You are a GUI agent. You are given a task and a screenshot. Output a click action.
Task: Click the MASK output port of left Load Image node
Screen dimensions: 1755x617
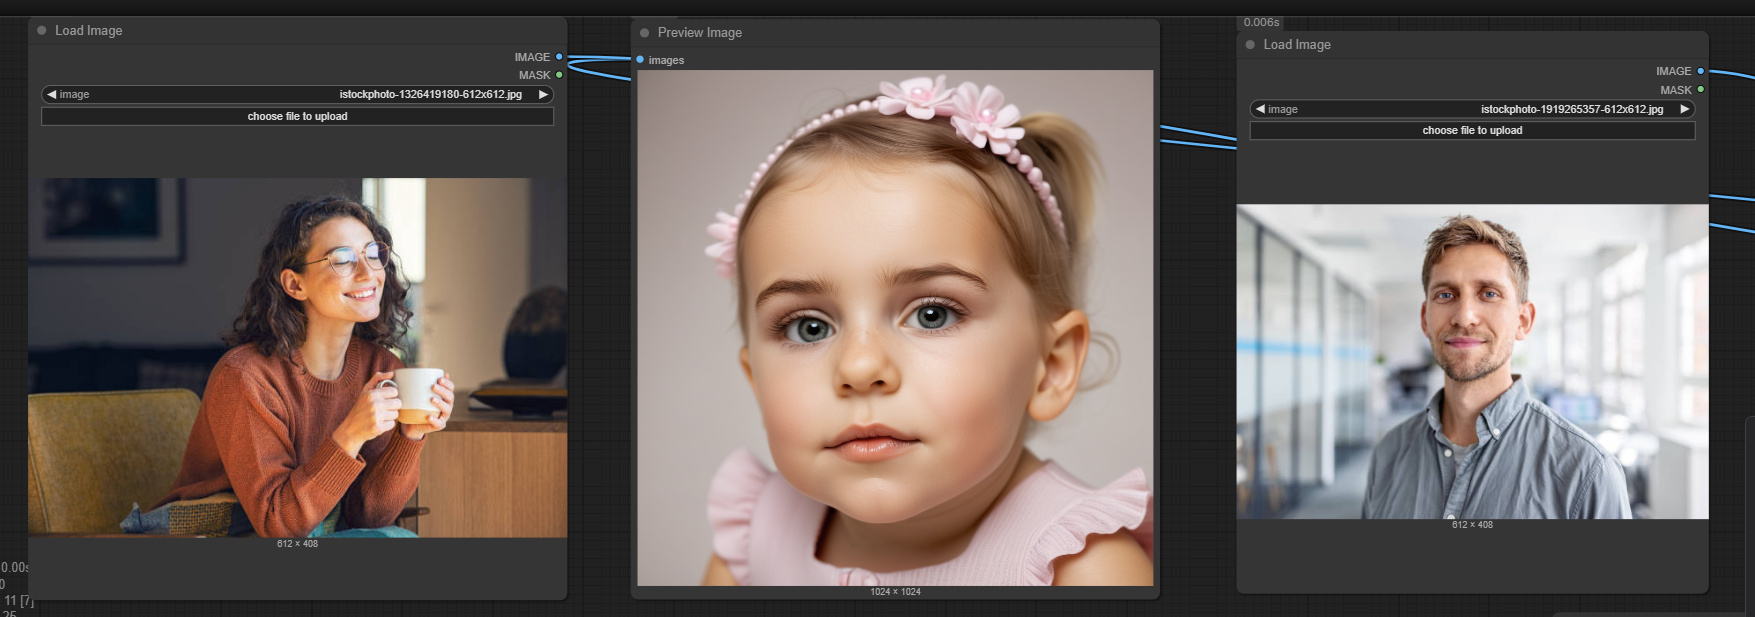coord(559,75)
